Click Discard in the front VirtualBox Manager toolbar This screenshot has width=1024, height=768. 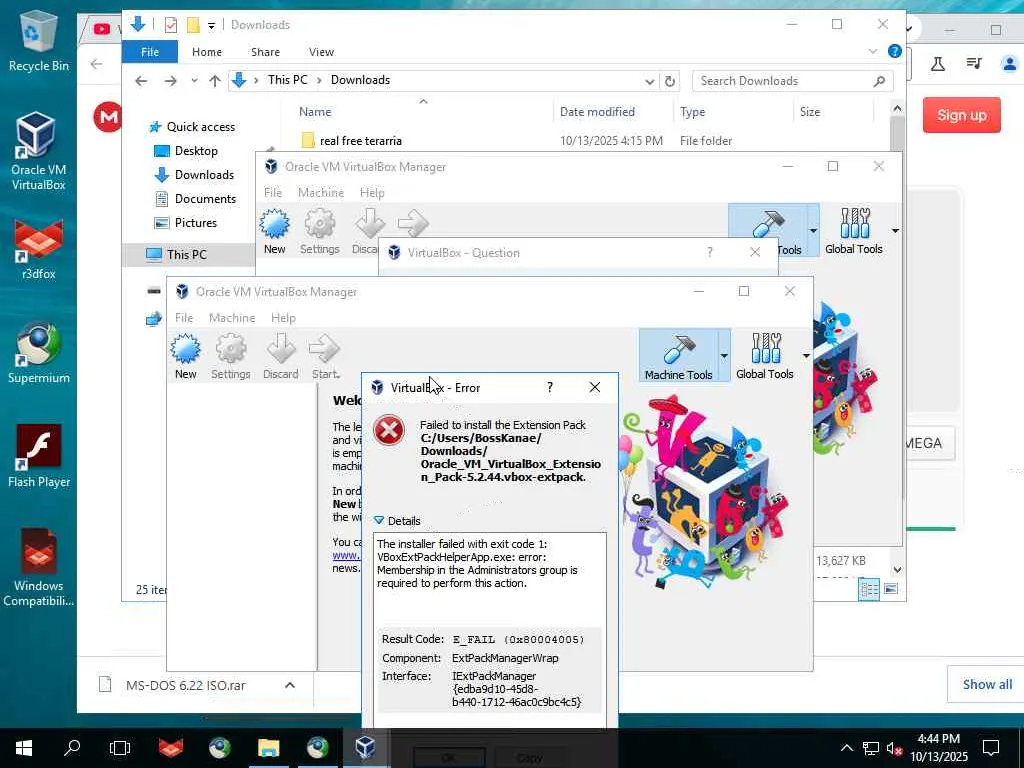click(x=281, y=357)
